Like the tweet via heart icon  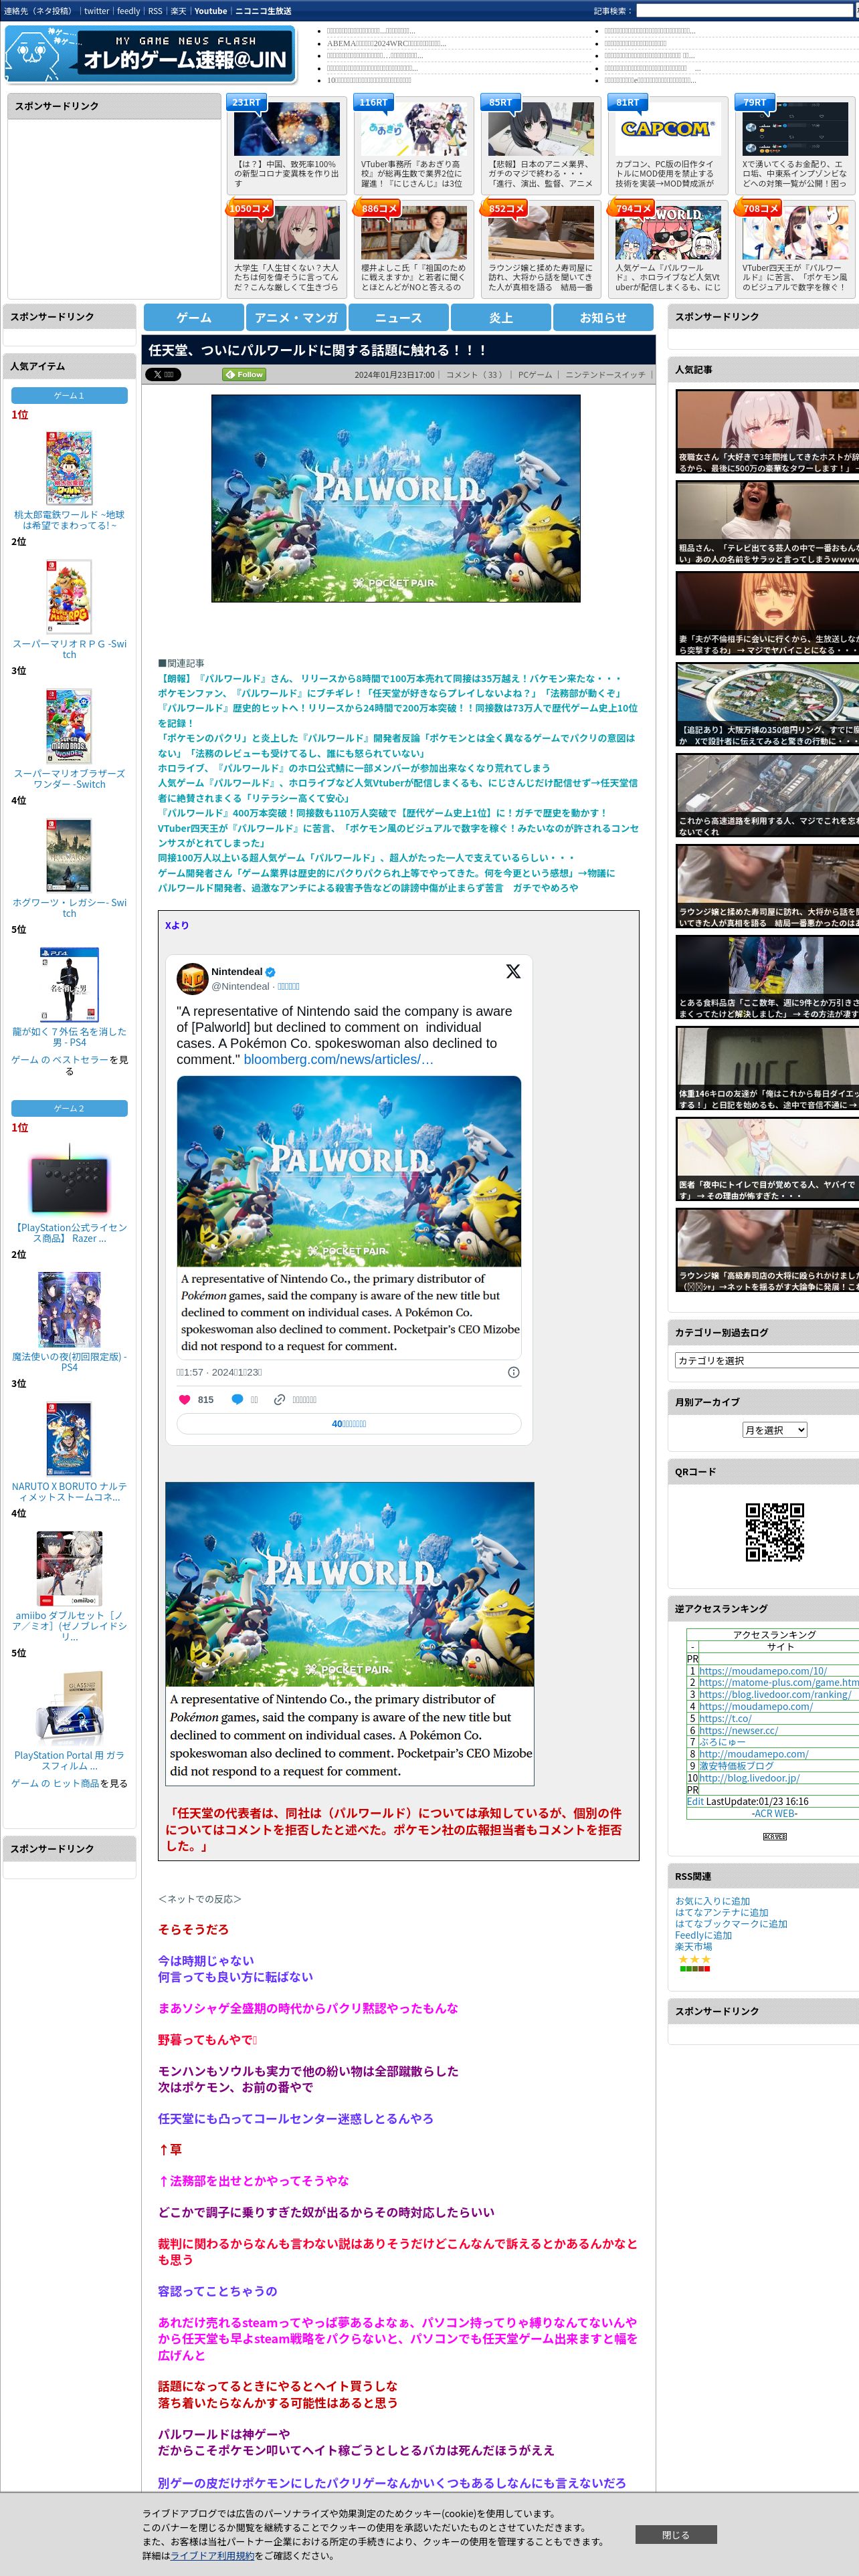[184, 1399]
